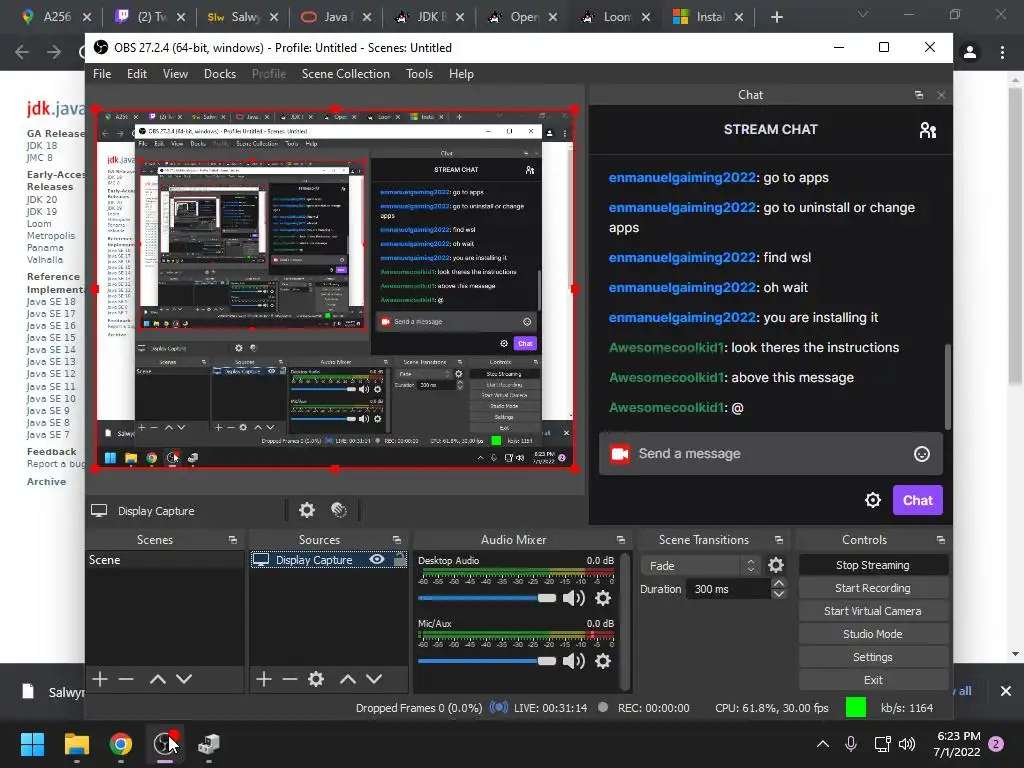Click Start Virtual Camera button

872,611
